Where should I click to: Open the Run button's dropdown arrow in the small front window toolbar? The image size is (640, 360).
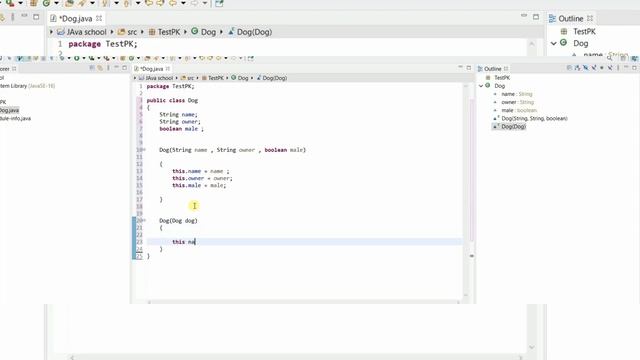point(84,58)
